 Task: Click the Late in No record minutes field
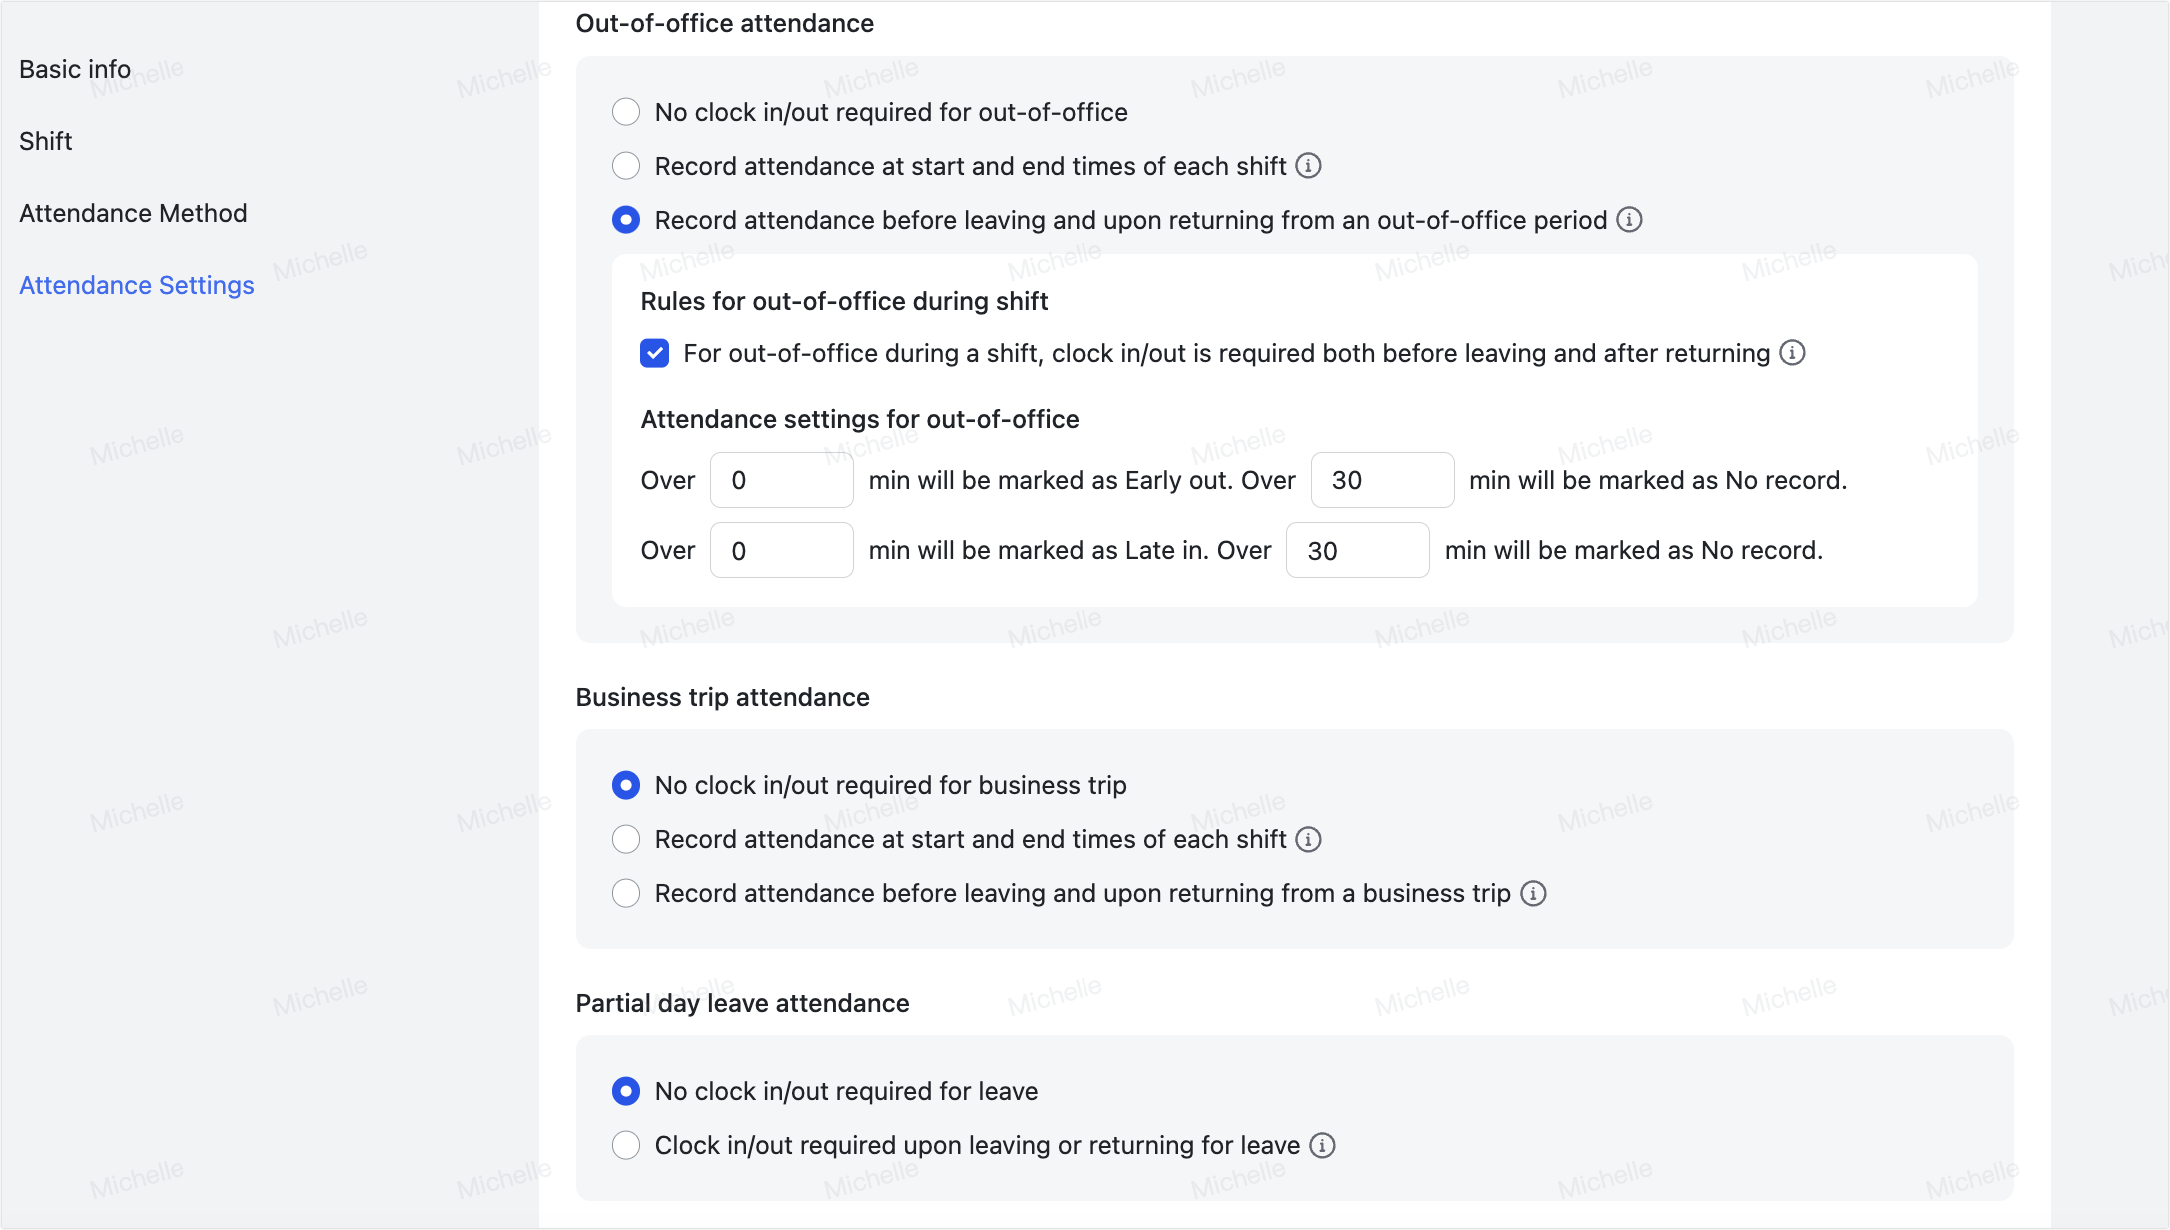1358,550
